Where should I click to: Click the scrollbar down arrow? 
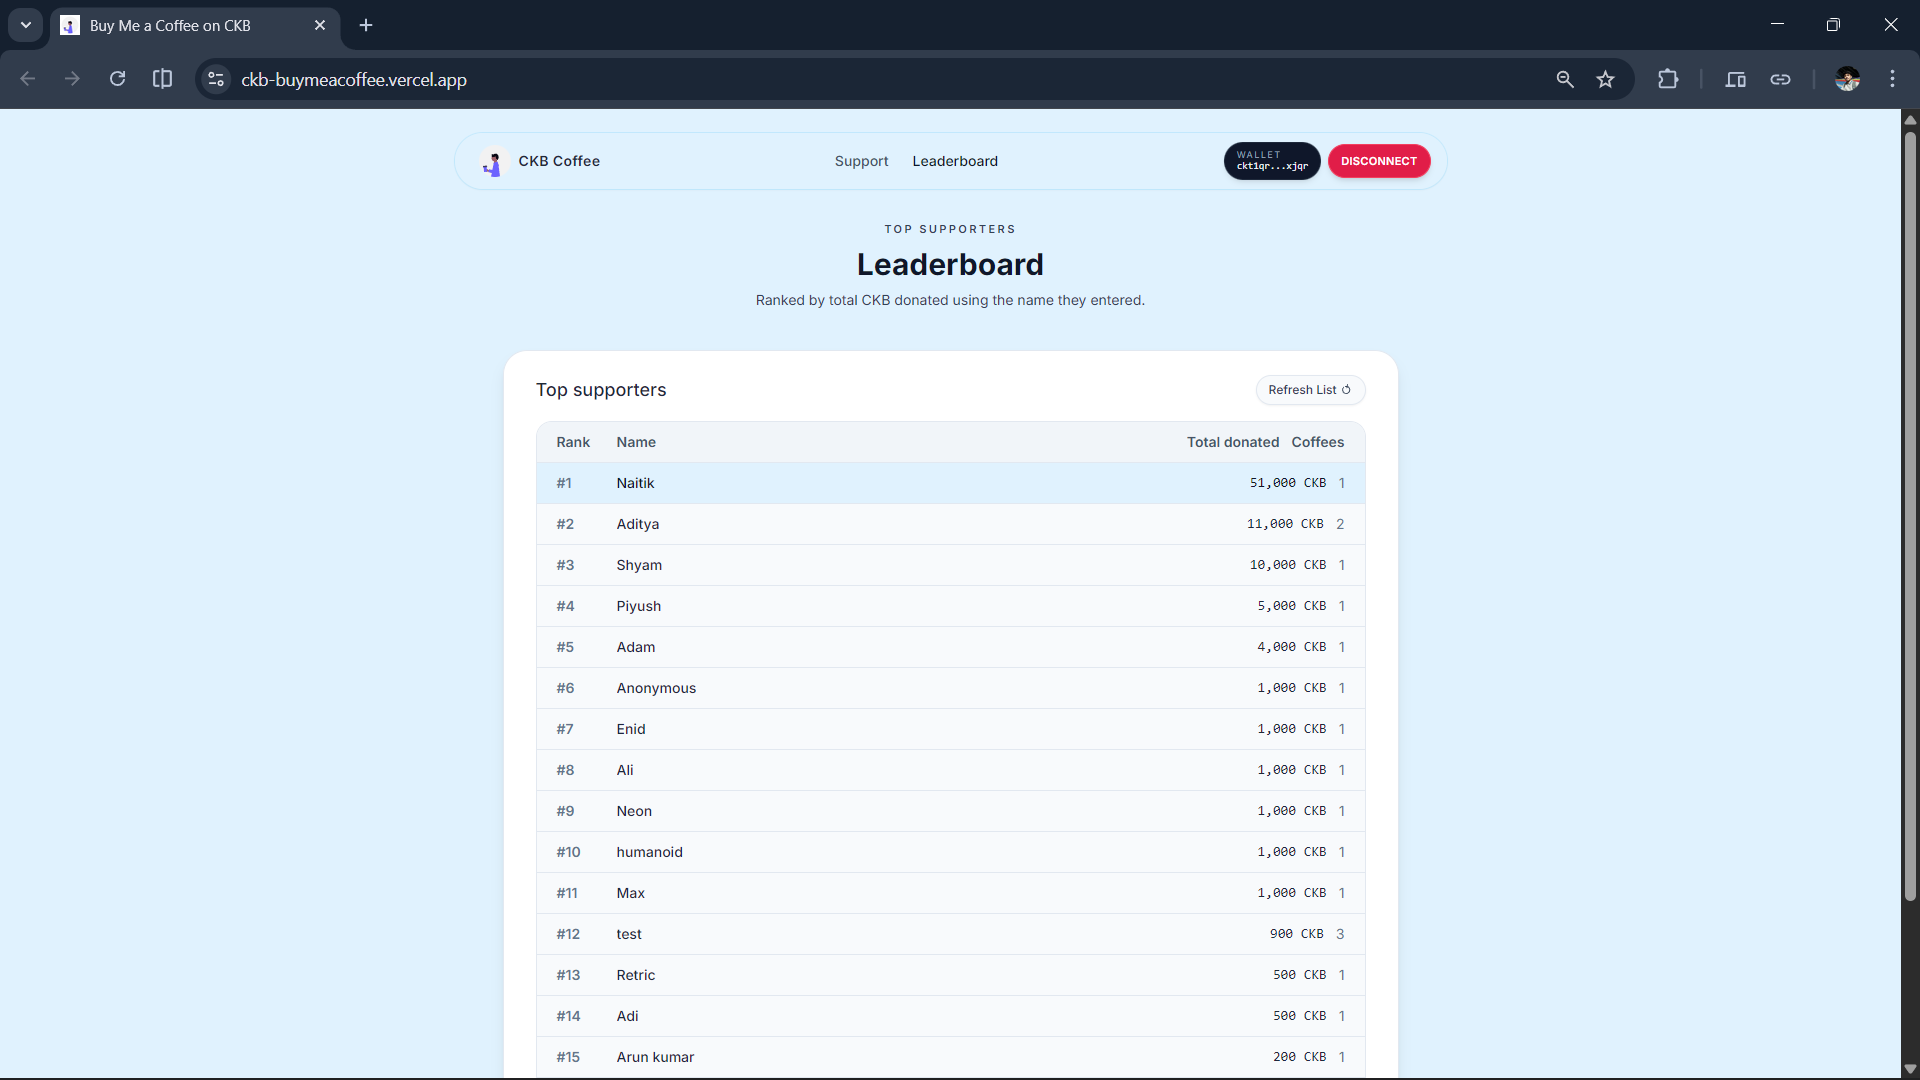click(1910, 1069)
